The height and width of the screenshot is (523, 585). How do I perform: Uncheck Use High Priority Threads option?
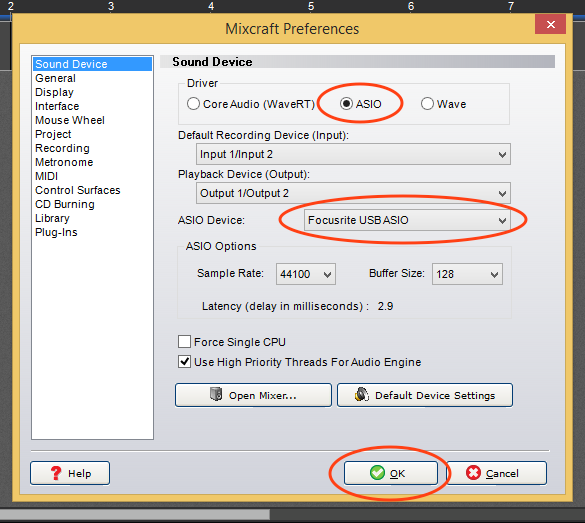184,361
